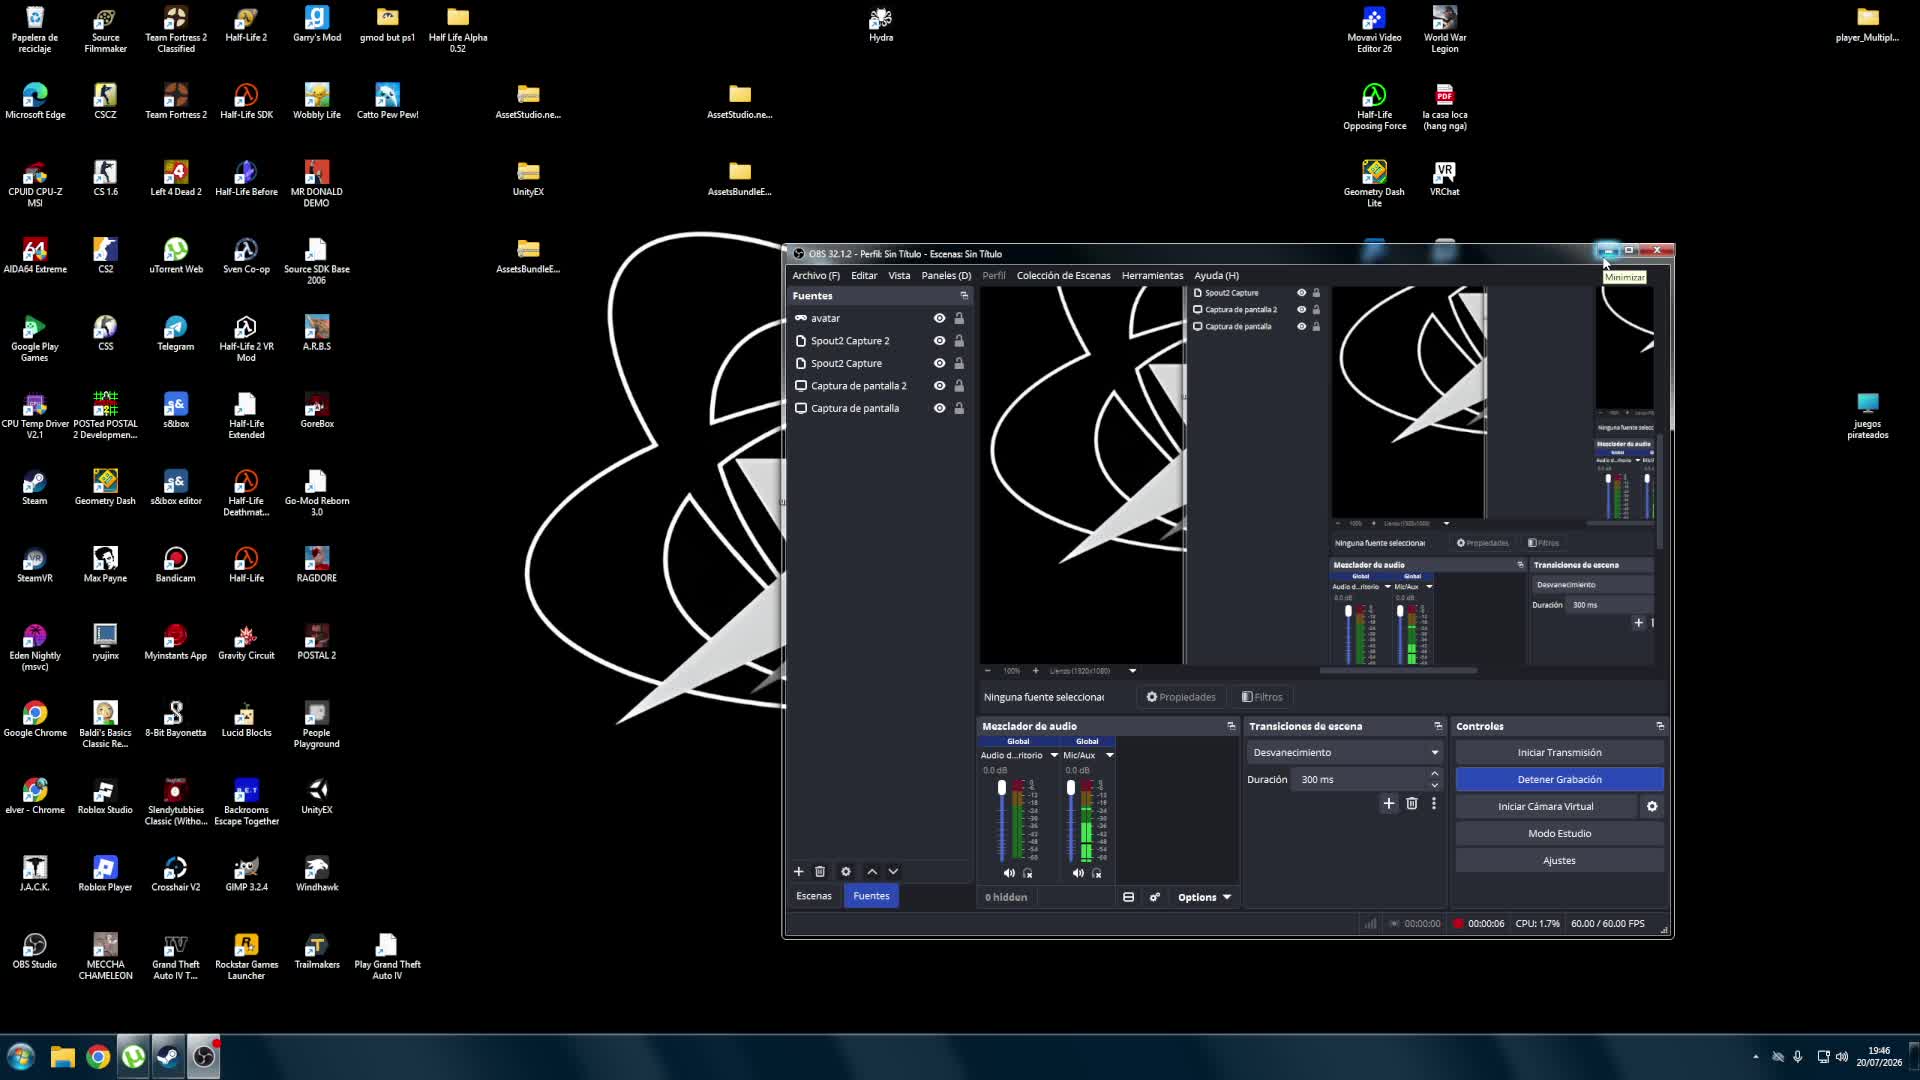Open virtual camera settings with the gear icon

point(1652,806)
